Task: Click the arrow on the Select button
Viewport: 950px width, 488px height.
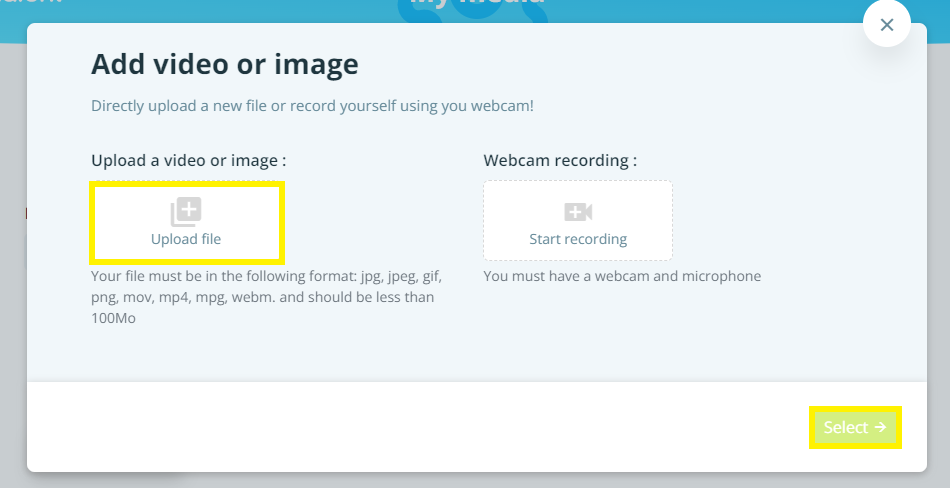Action: pyautogui.click(x=880, y=427)
